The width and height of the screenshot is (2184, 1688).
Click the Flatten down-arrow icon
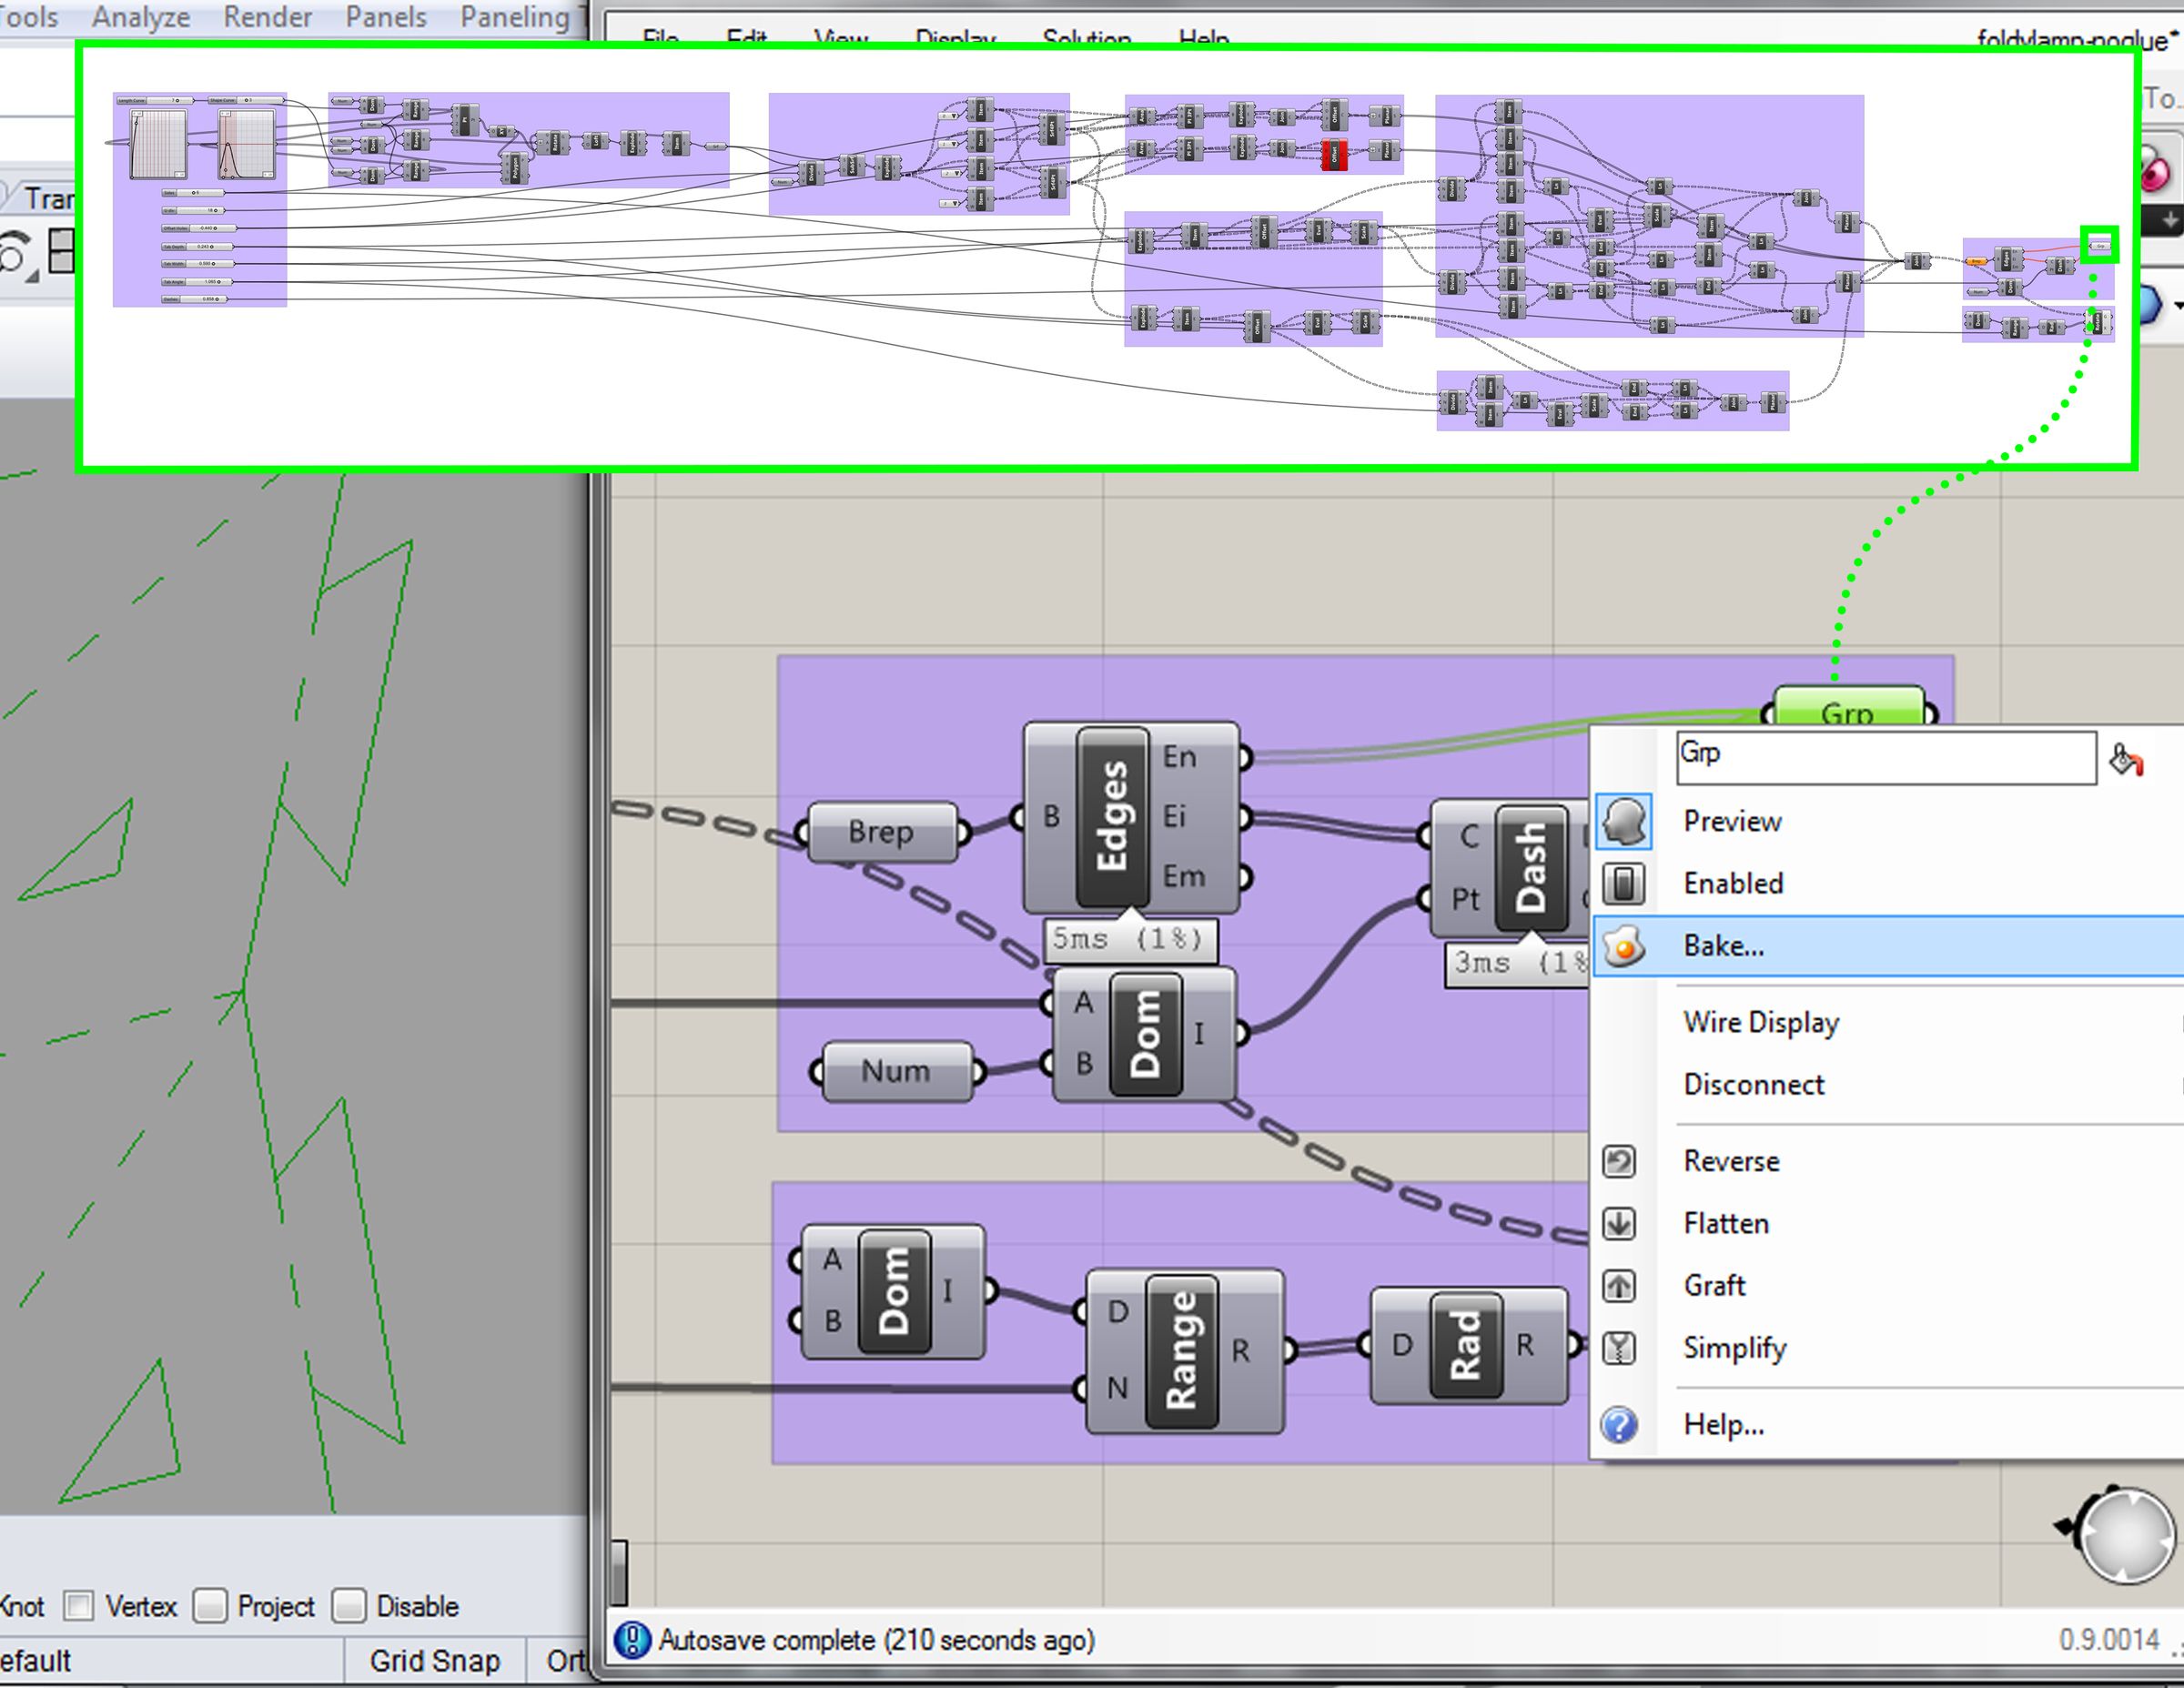click(x=1619, y=1223)
